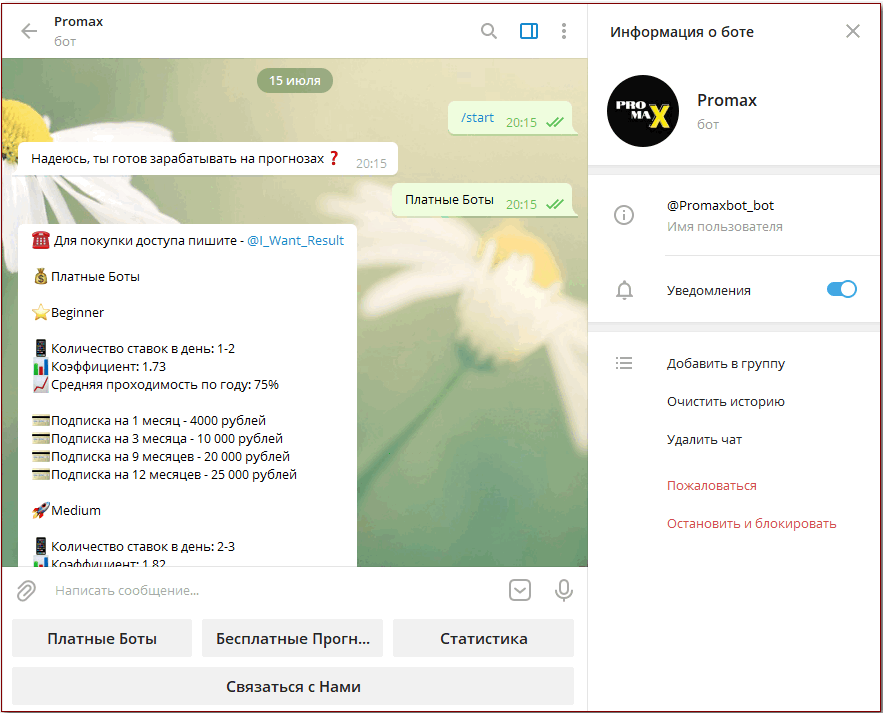Attach a file with the paperclip
This screenshot has width=883, height=713.
(25, 590)
